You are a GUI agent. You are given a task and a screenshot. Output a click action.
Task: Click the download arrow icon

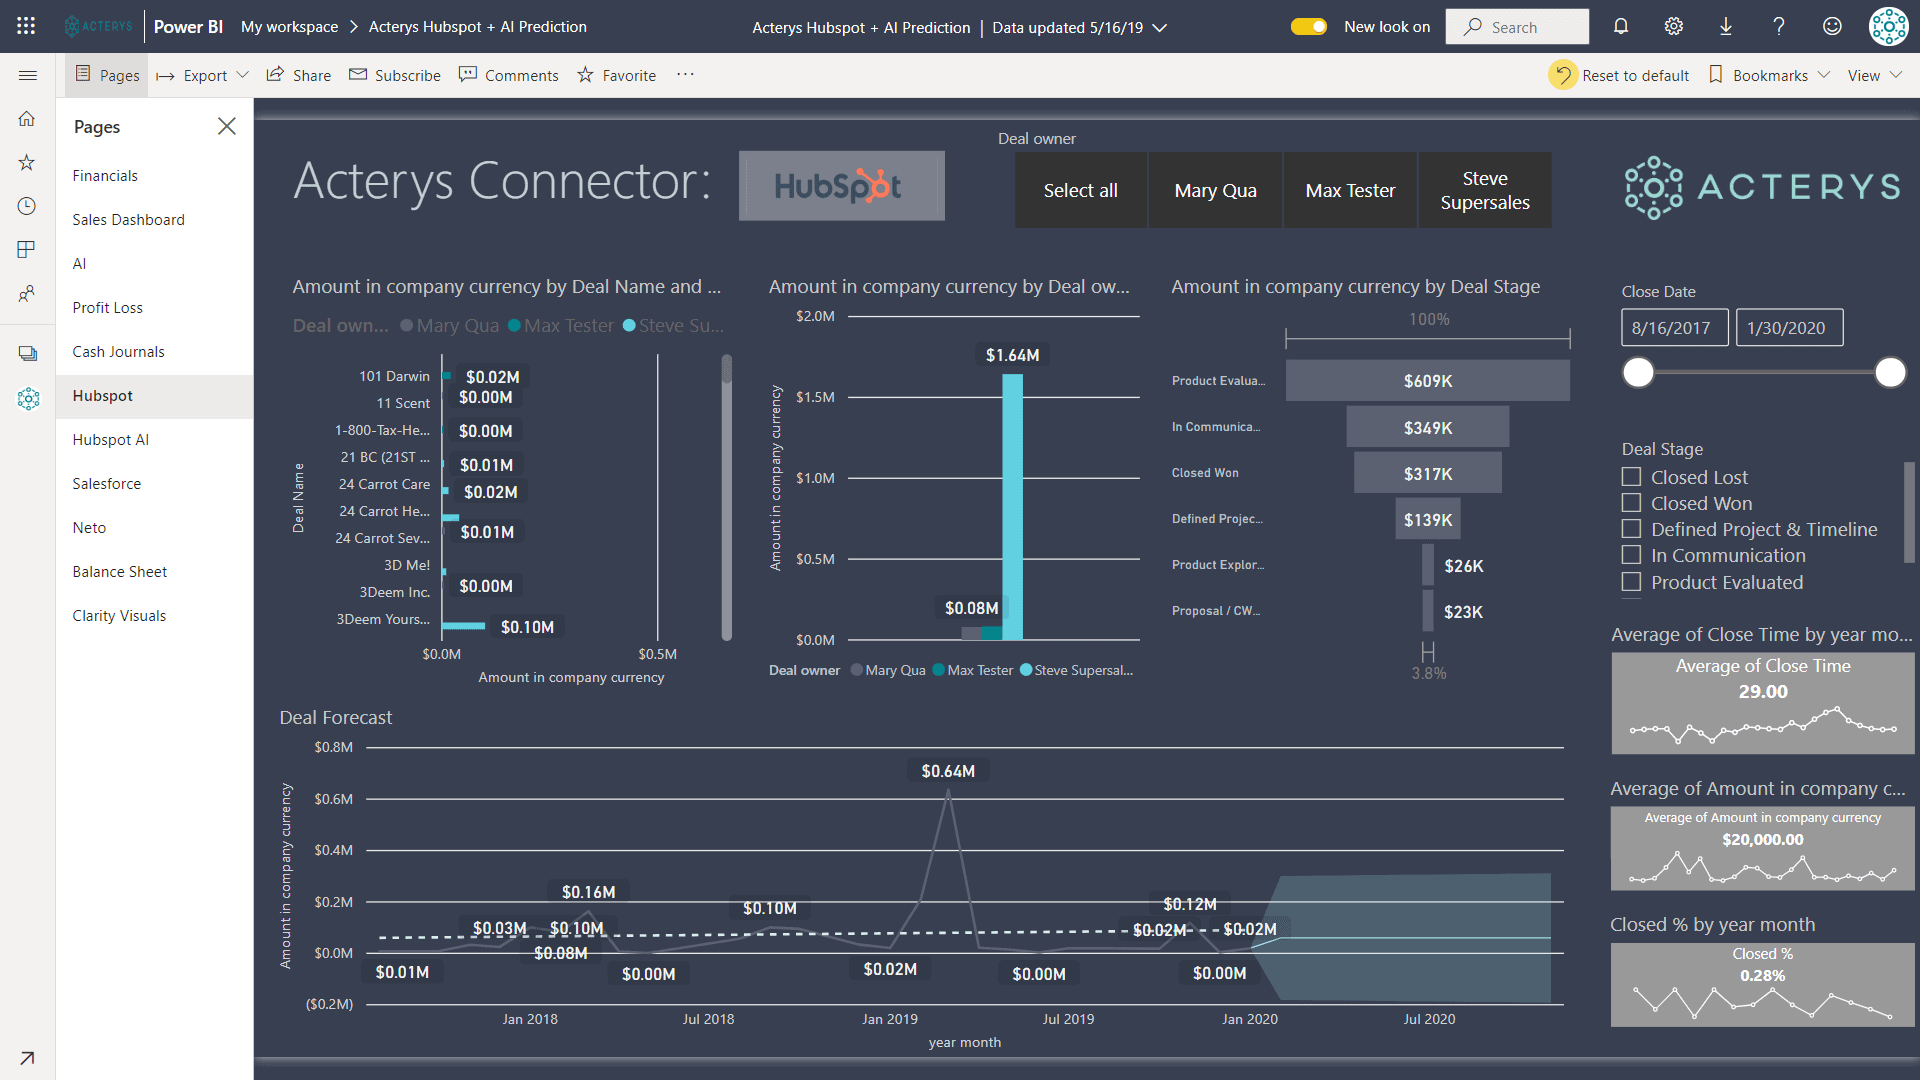1726,27
